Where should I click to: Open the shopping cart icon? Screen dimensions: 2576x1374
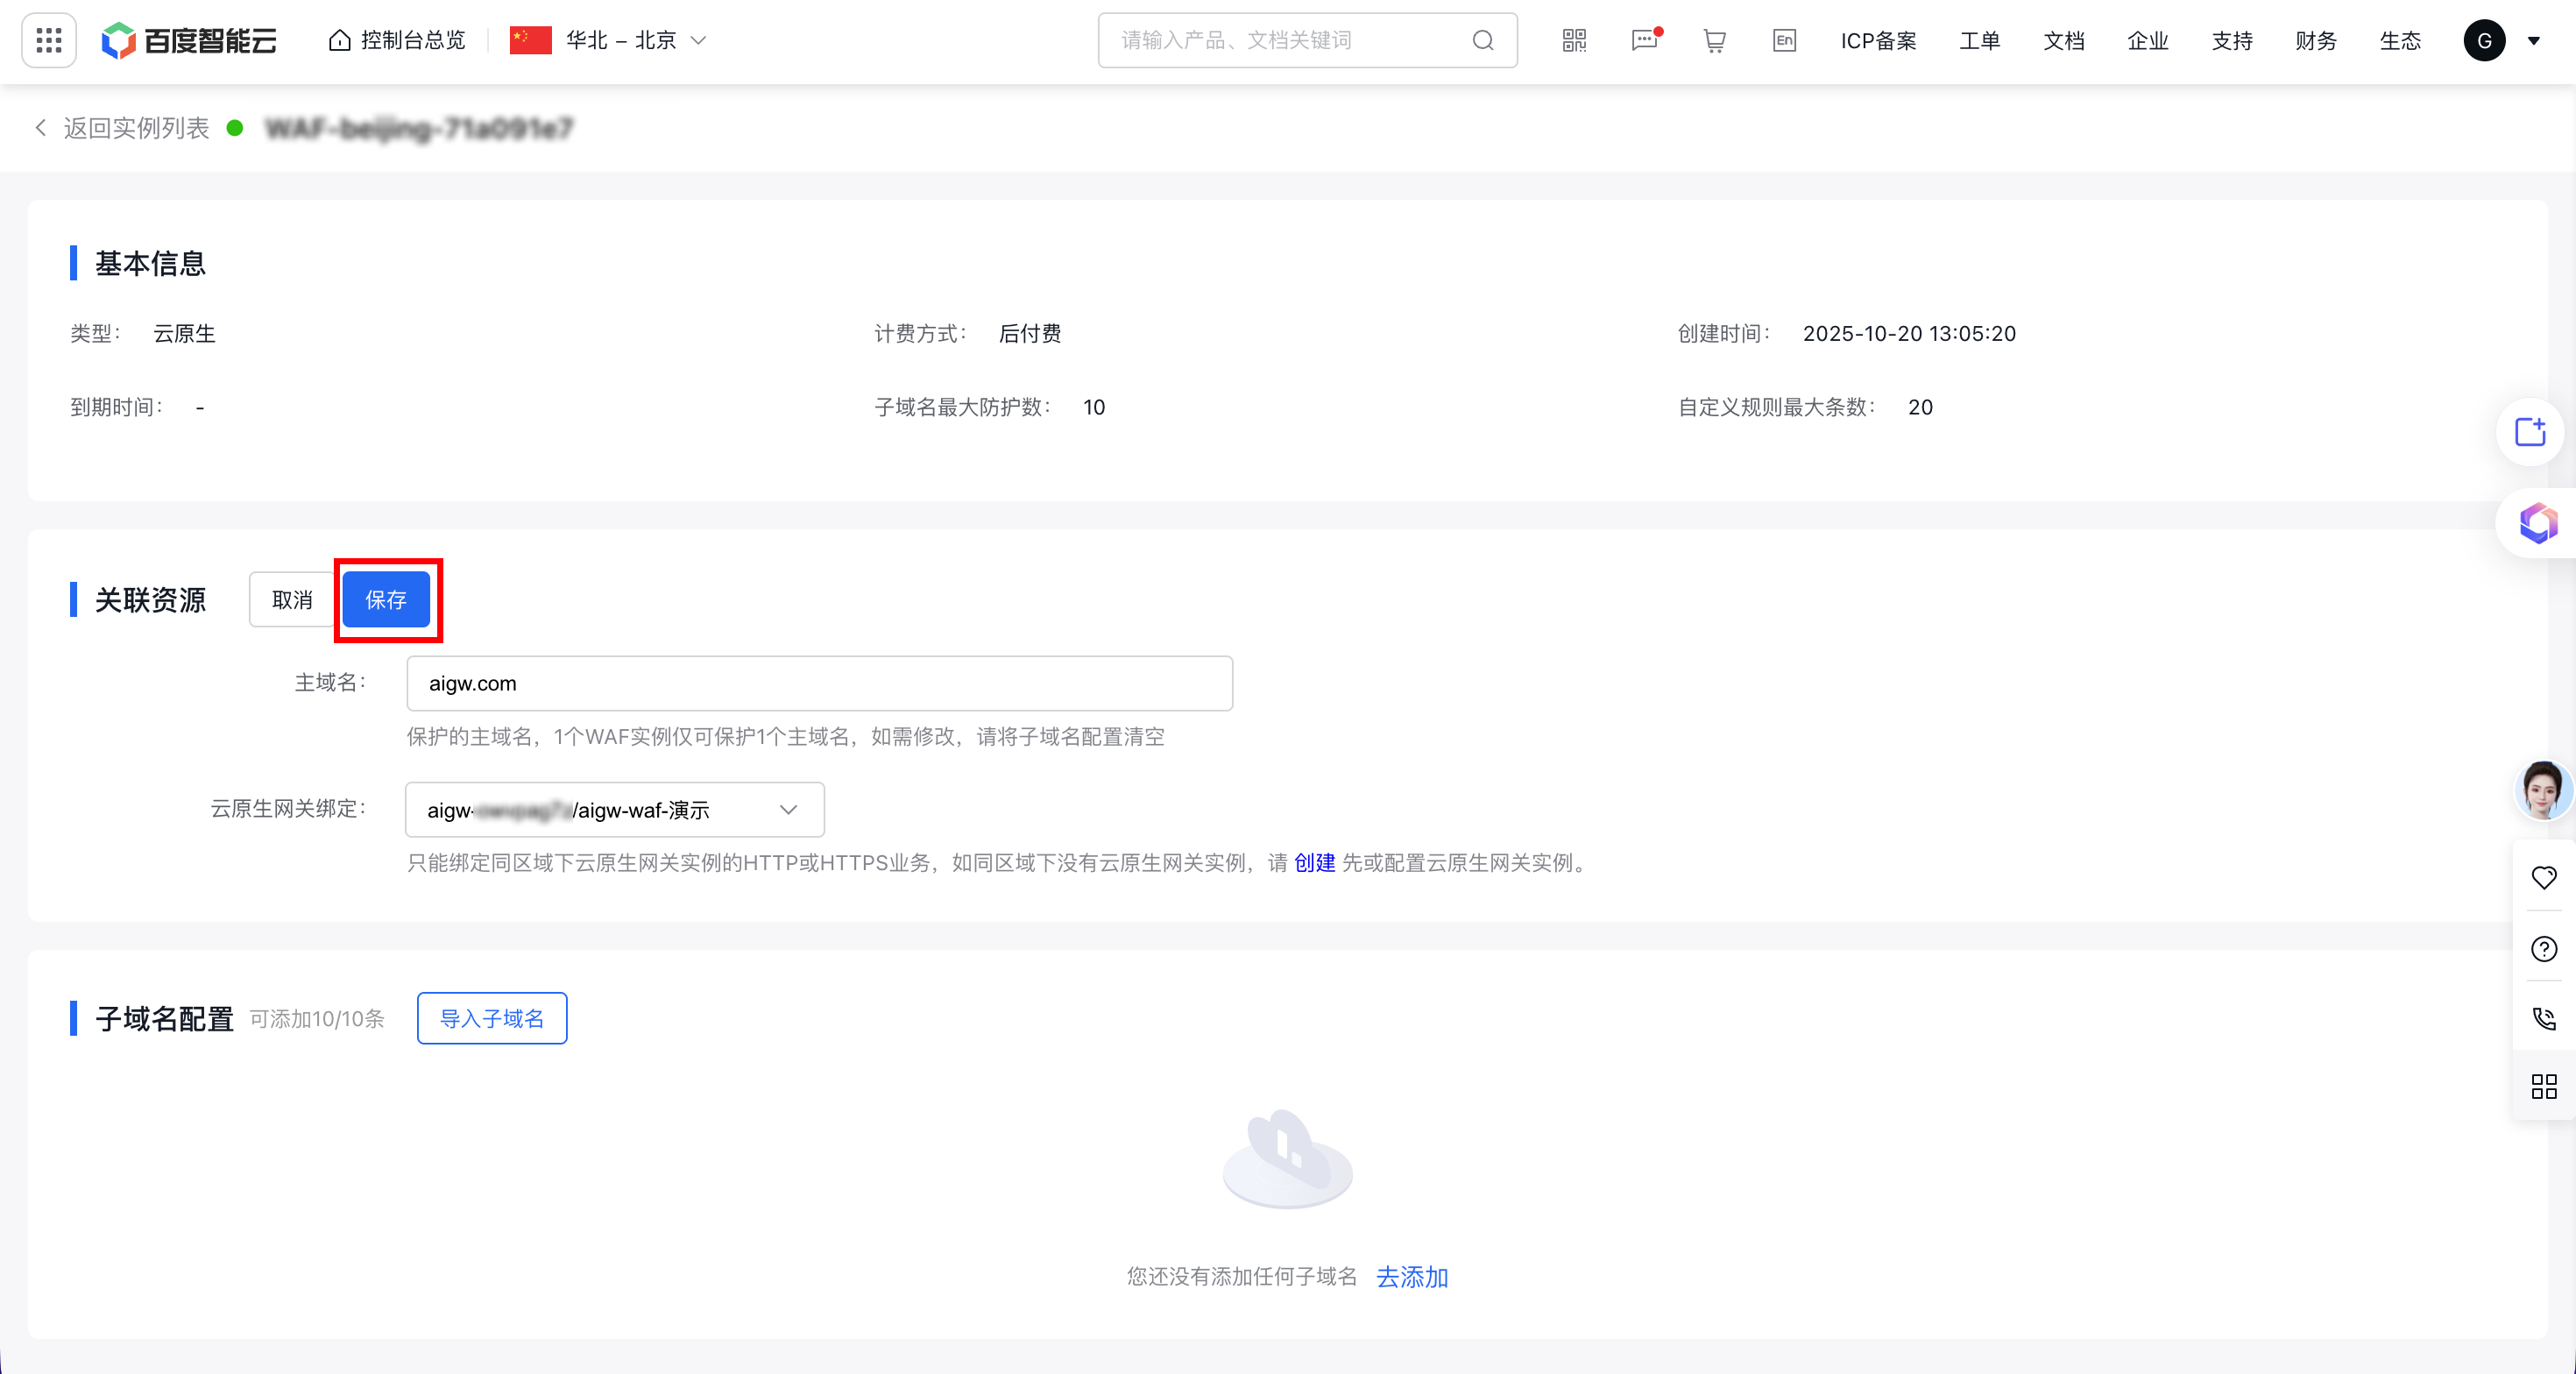[1714, 40]
